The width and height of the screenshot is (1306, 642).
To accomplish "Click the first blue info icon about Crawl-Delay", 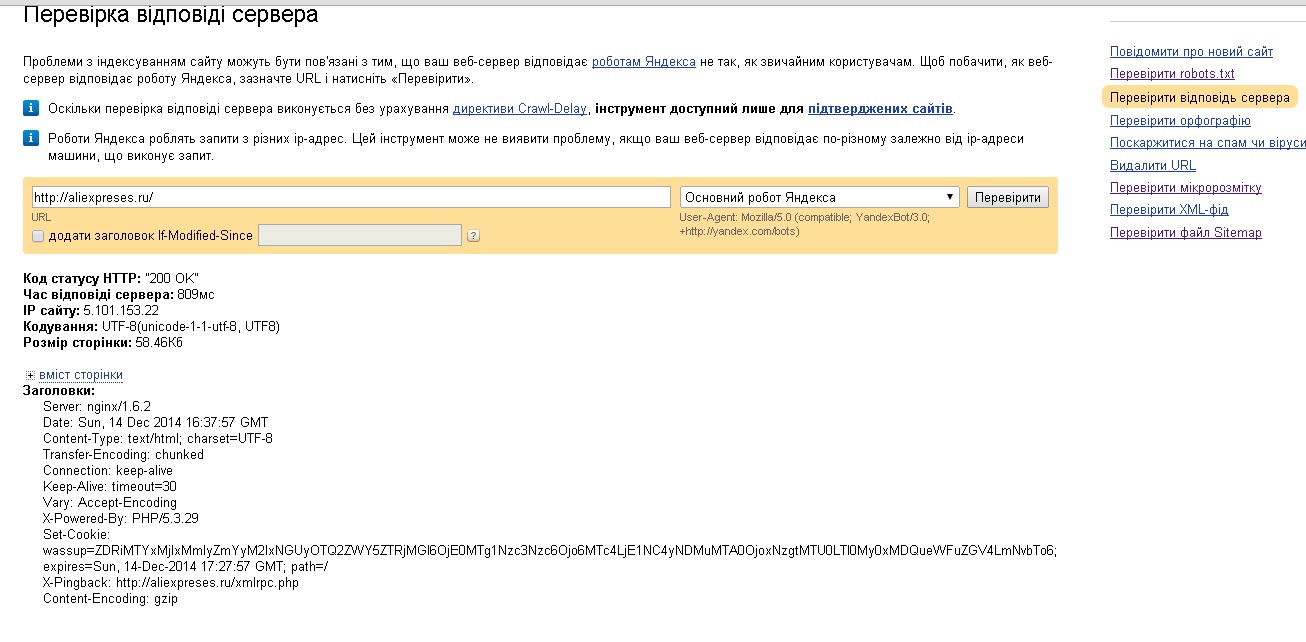I will (32, 108).
